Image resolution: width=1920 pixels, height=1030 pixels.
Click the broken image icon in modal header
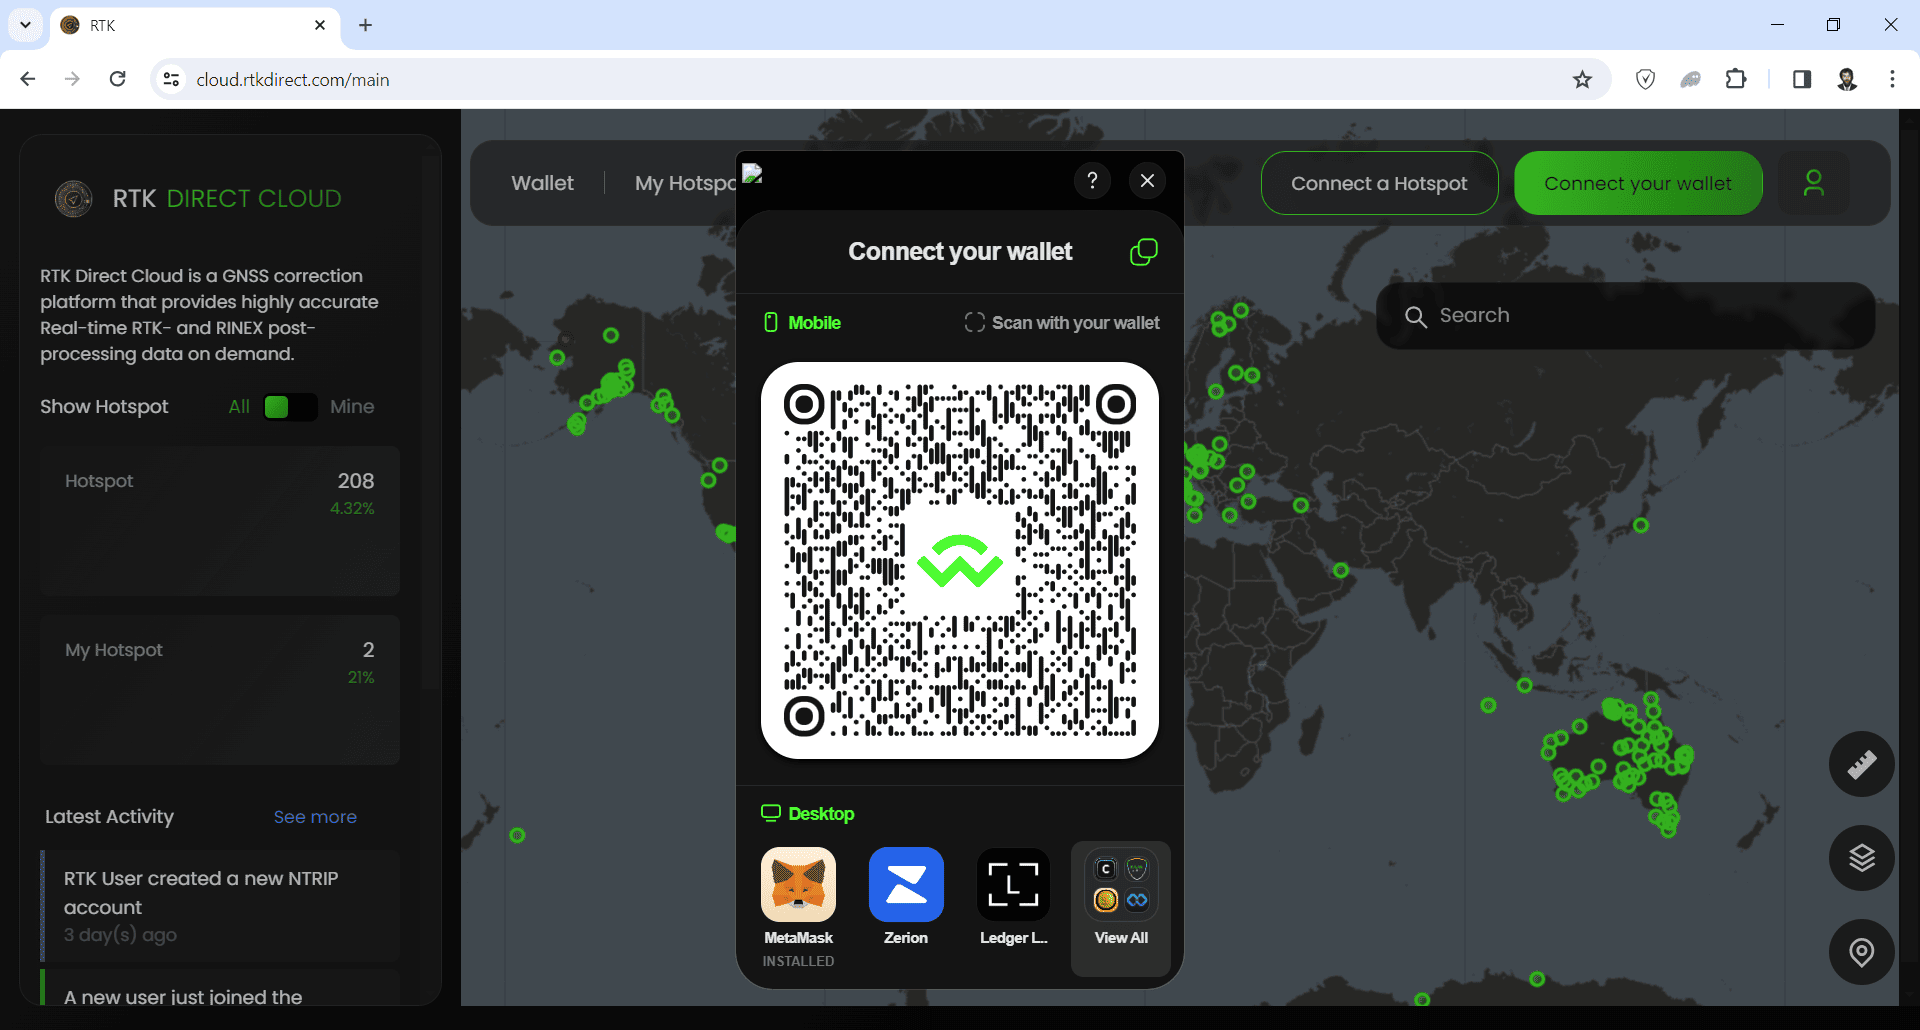click(x=753, y=174)
